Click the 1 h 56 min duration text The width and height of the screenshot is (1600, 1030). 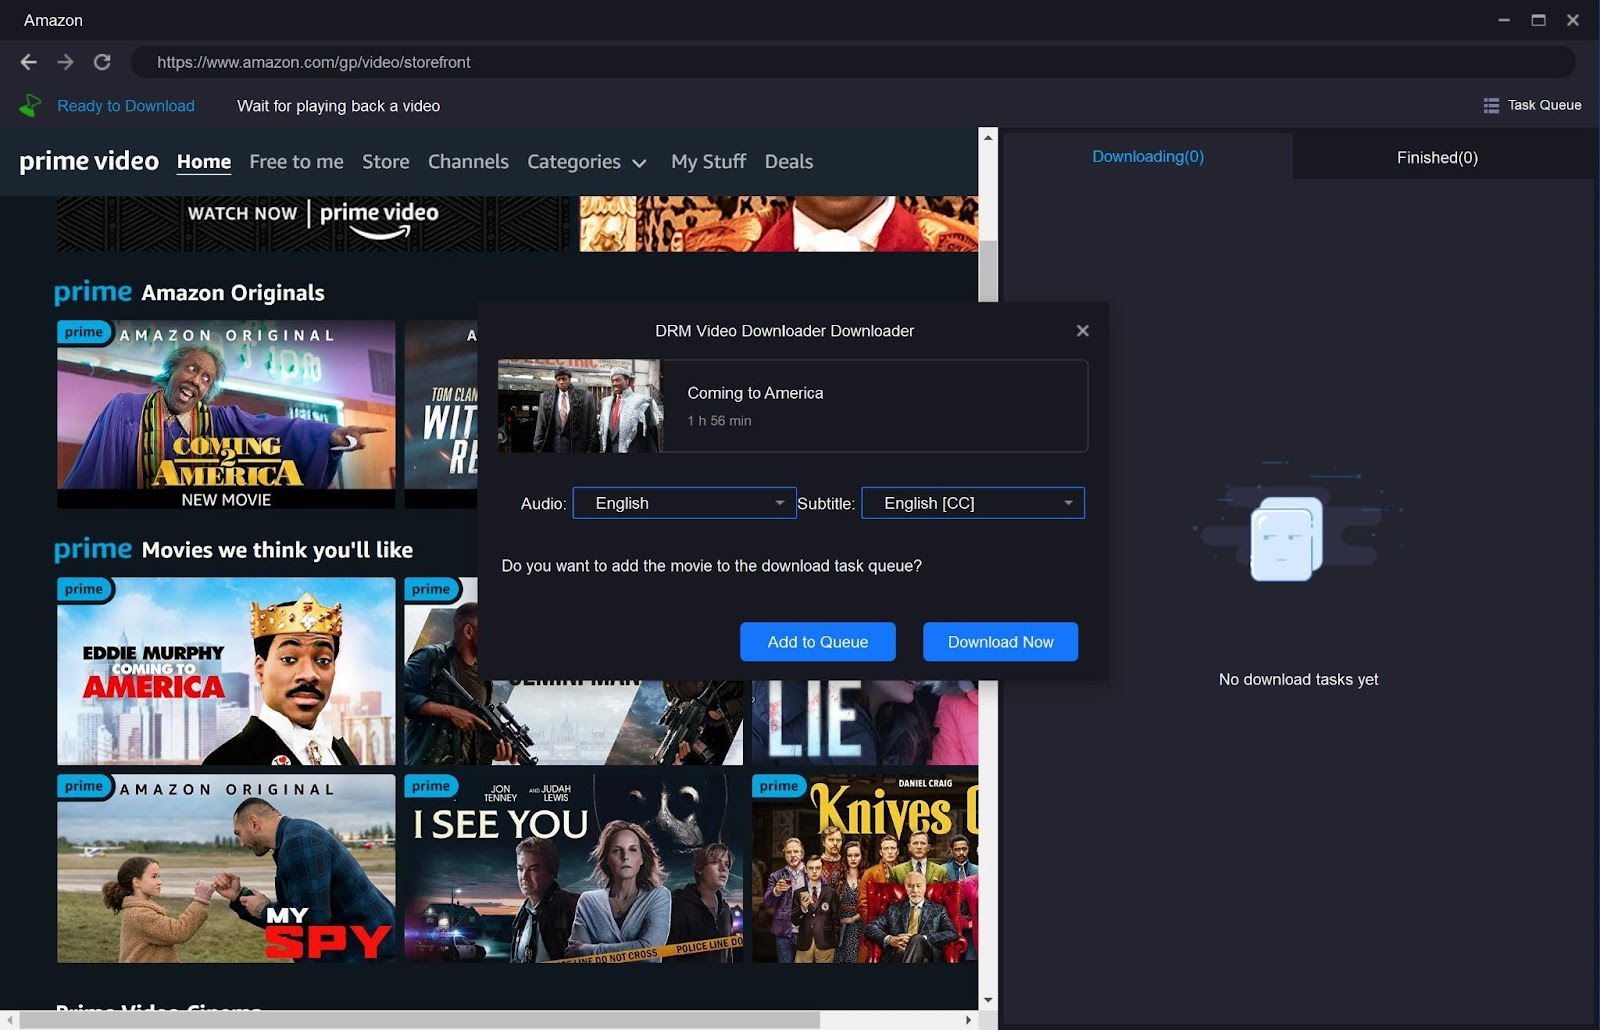(x=719, y=421)
